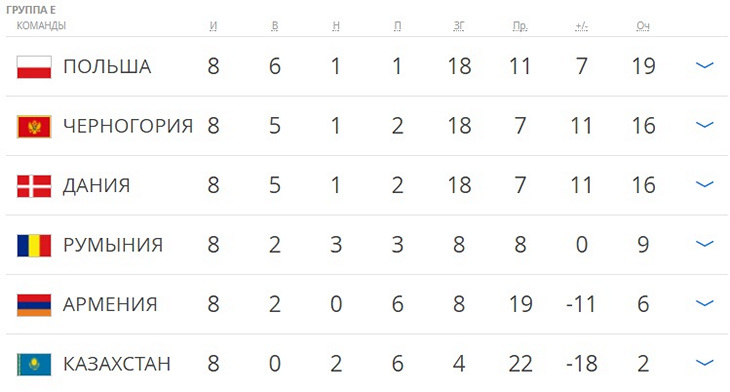Open the ЧЕРНОГОРИЯ team link

click(128, 126)
